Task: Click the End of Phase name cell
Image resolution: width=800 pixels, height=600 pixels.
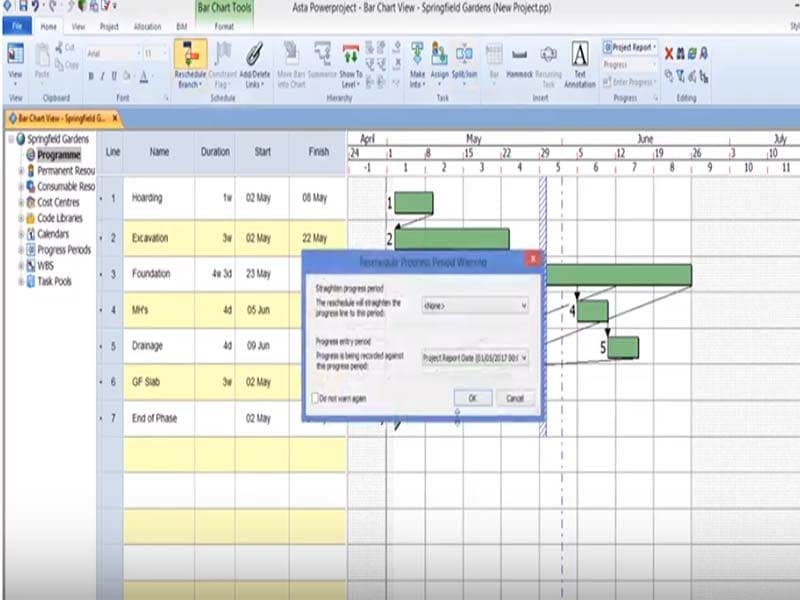Action: [159, 418]
